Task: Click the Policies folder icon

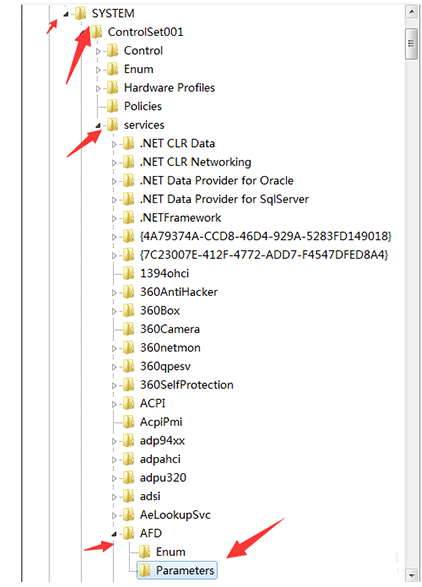Action: 112,106
